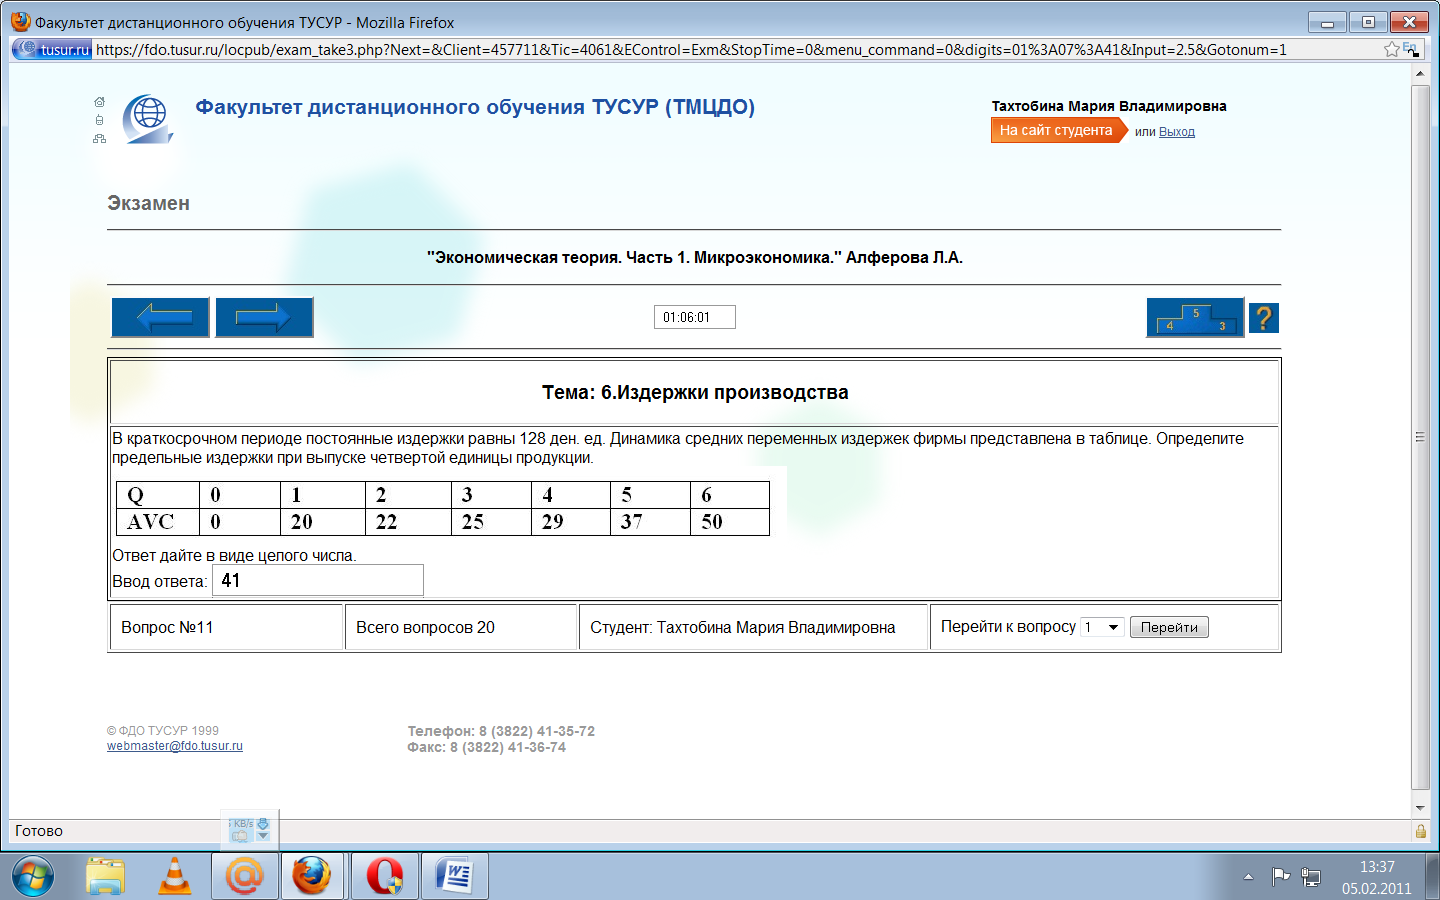1440x900 pixels.
Task: Open Opera browser from taskbar
Action: point(384,876)
